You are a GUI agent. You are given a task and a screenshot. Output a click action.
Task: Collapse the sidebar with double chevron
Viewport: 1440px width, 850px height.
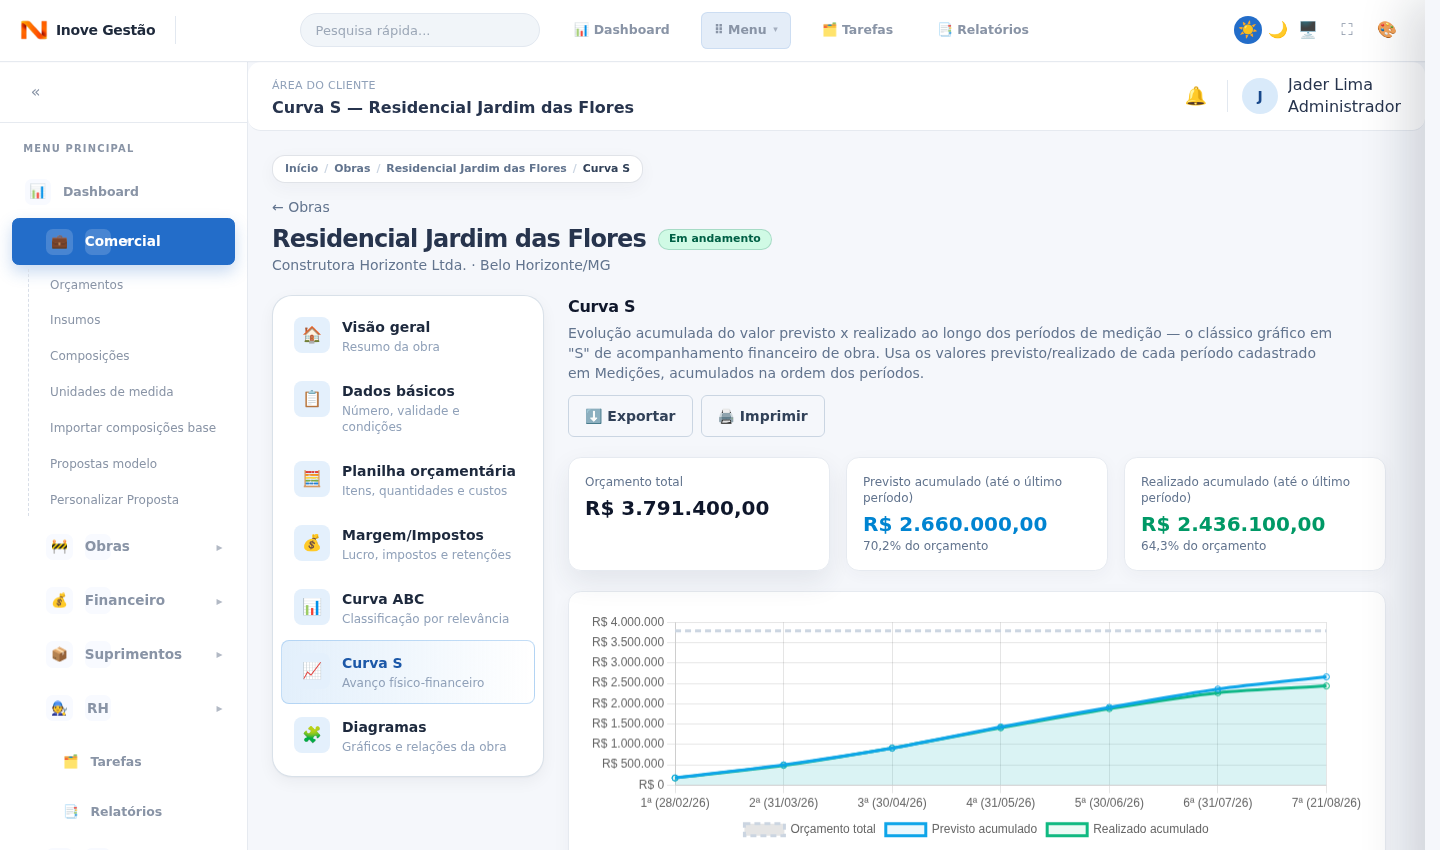point(36,92)
